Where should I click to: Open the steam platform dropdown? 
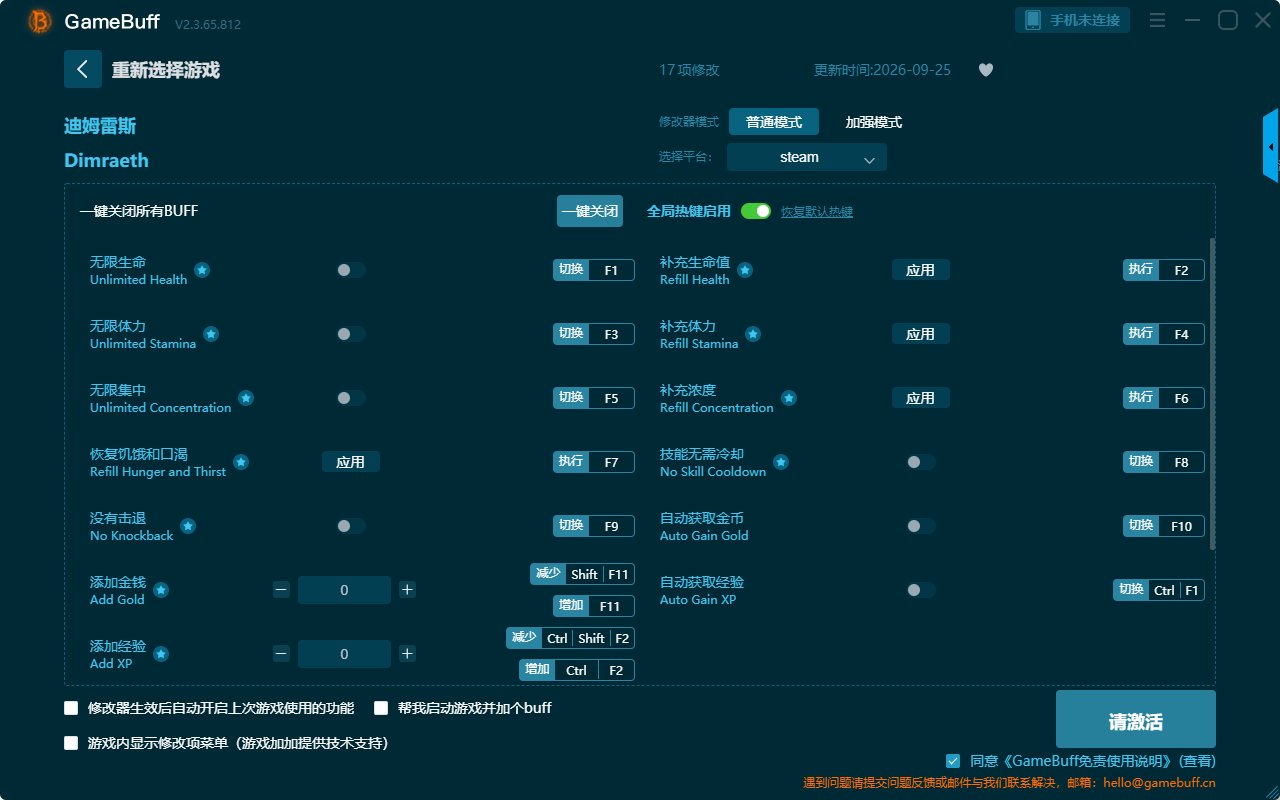click(807, 157)
